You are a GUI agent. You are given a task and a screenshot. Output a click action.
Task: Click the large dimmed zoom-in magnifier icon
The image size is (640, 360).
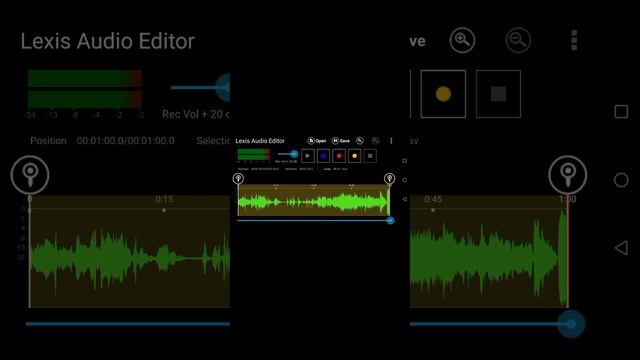[462, 40]
